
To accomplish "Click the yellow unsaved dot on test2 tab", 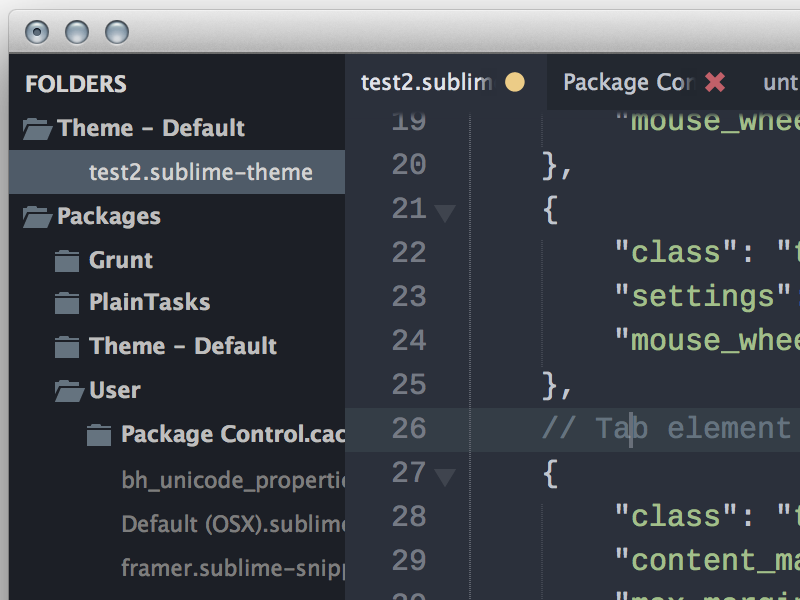I will click(x=515, y=82).
